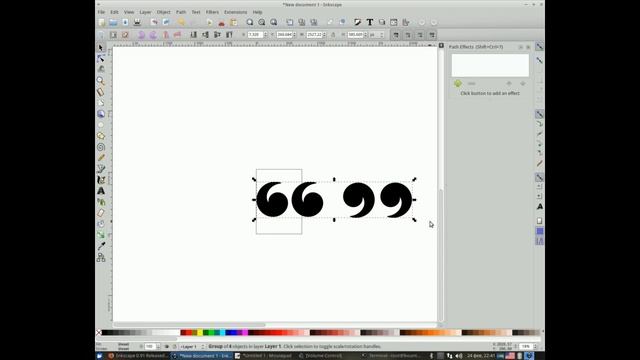The width and height of the screenshot is (640, 360).
Task: Select the Spiral tool
Action: point(101,147)
